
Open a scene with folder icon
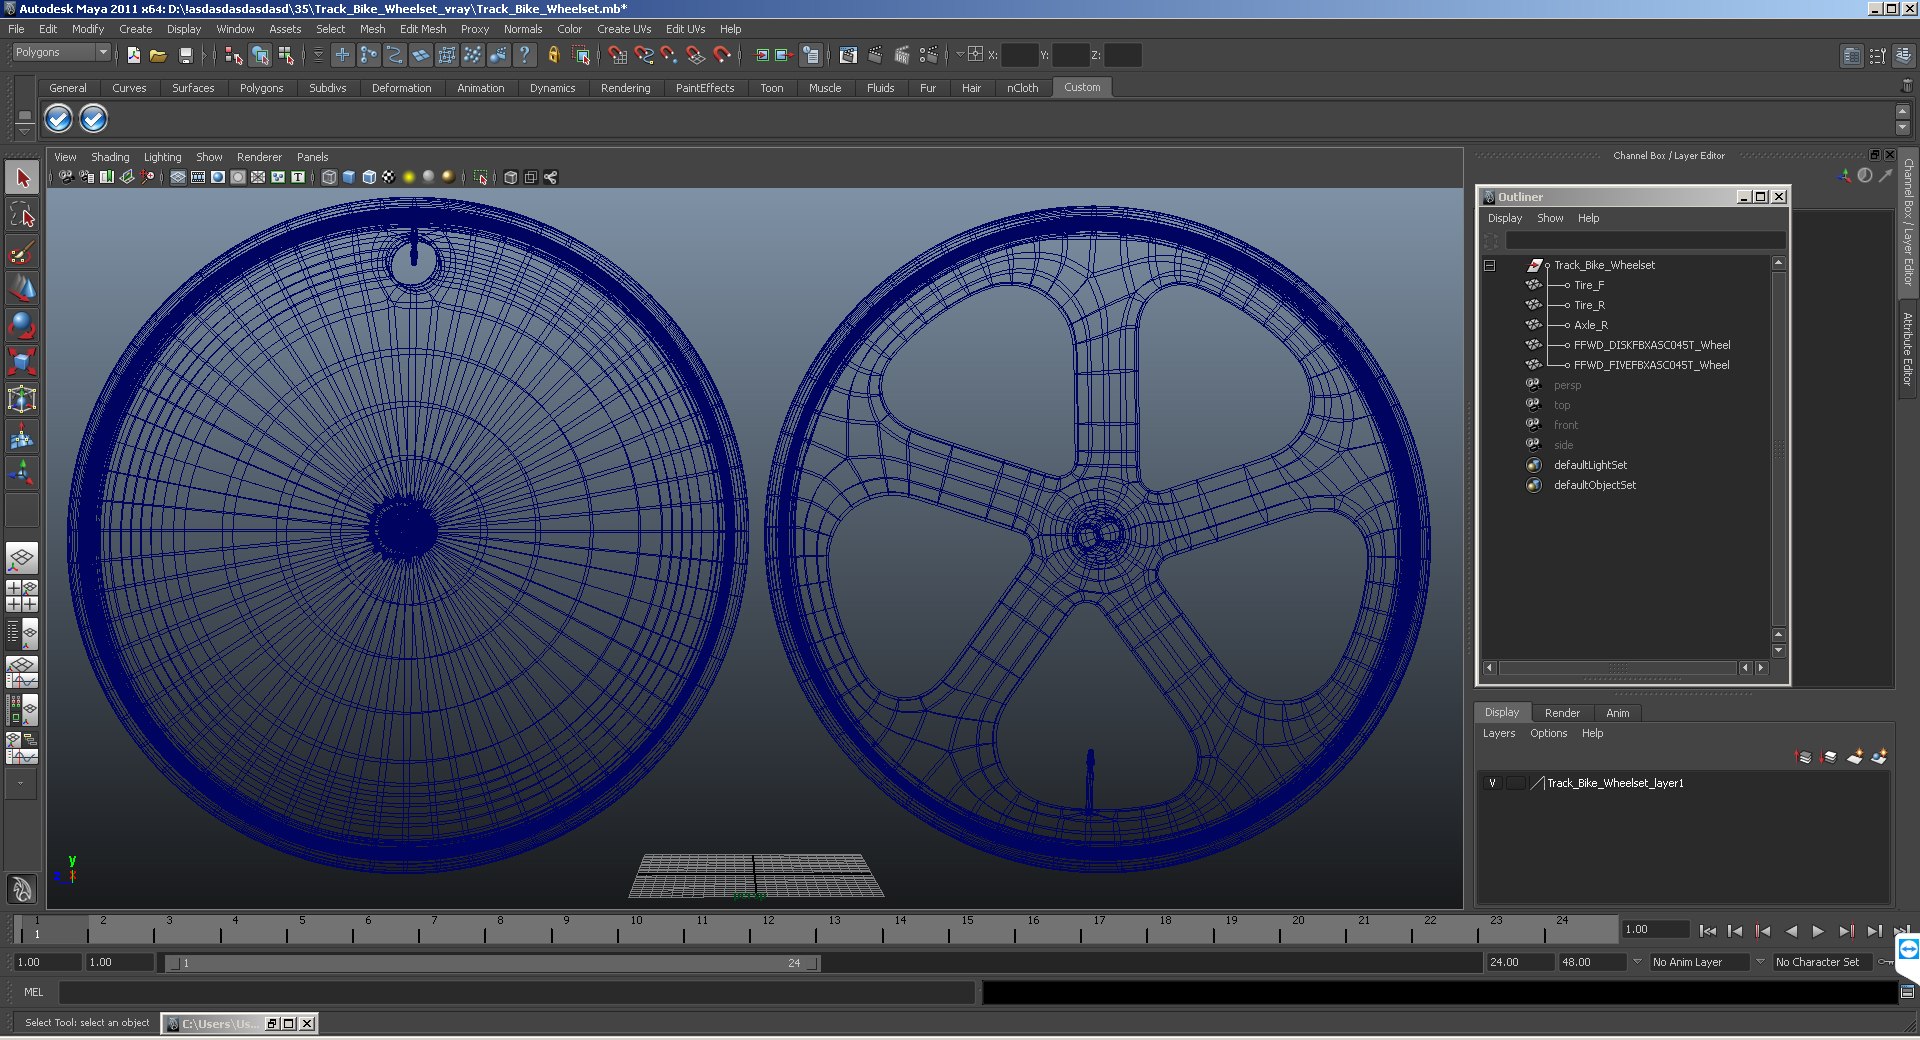point(158,55)
